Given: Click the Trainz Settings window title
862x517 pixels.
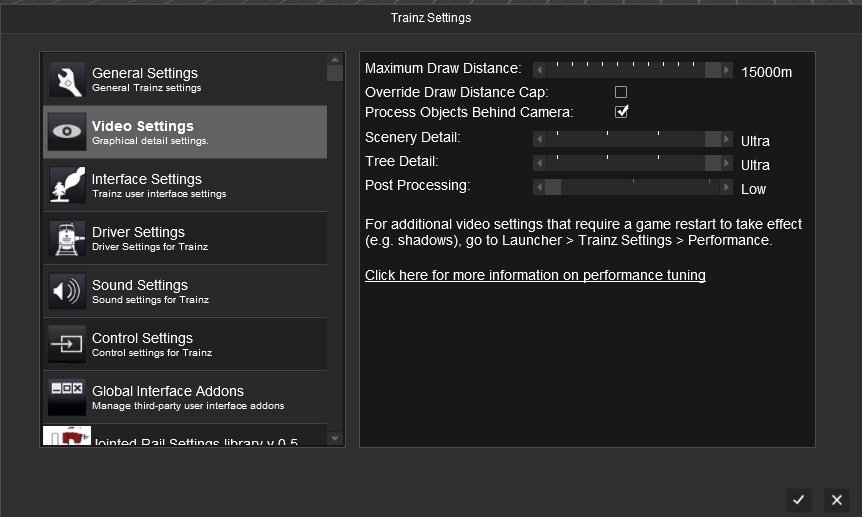Looking at the screenshot, I should point(431,18).
